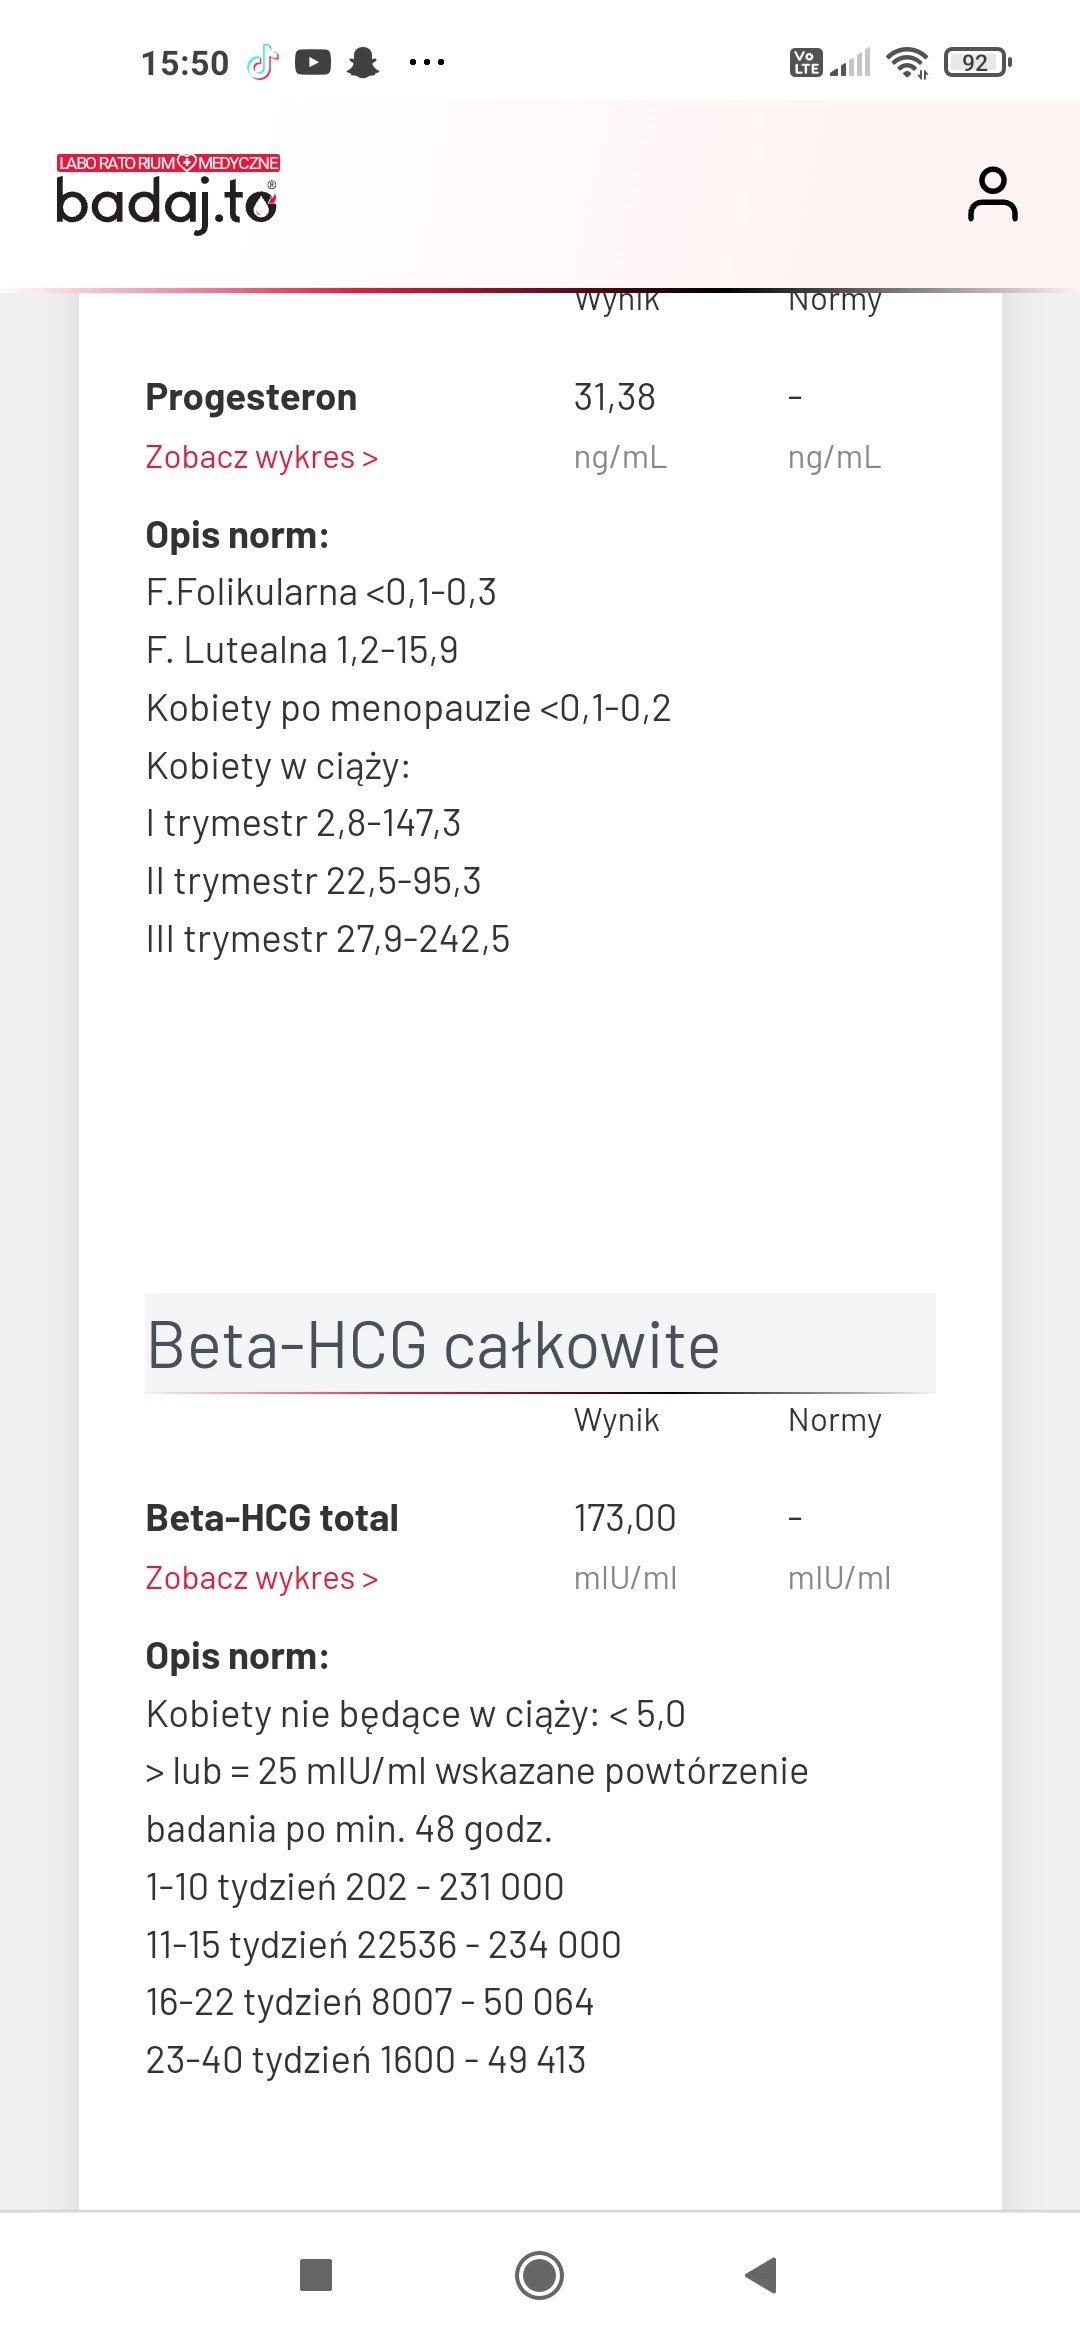This screenshot has height=2340, width=1080.
Task: Tap the mobile signal strength bars
Action: point(851,63)
